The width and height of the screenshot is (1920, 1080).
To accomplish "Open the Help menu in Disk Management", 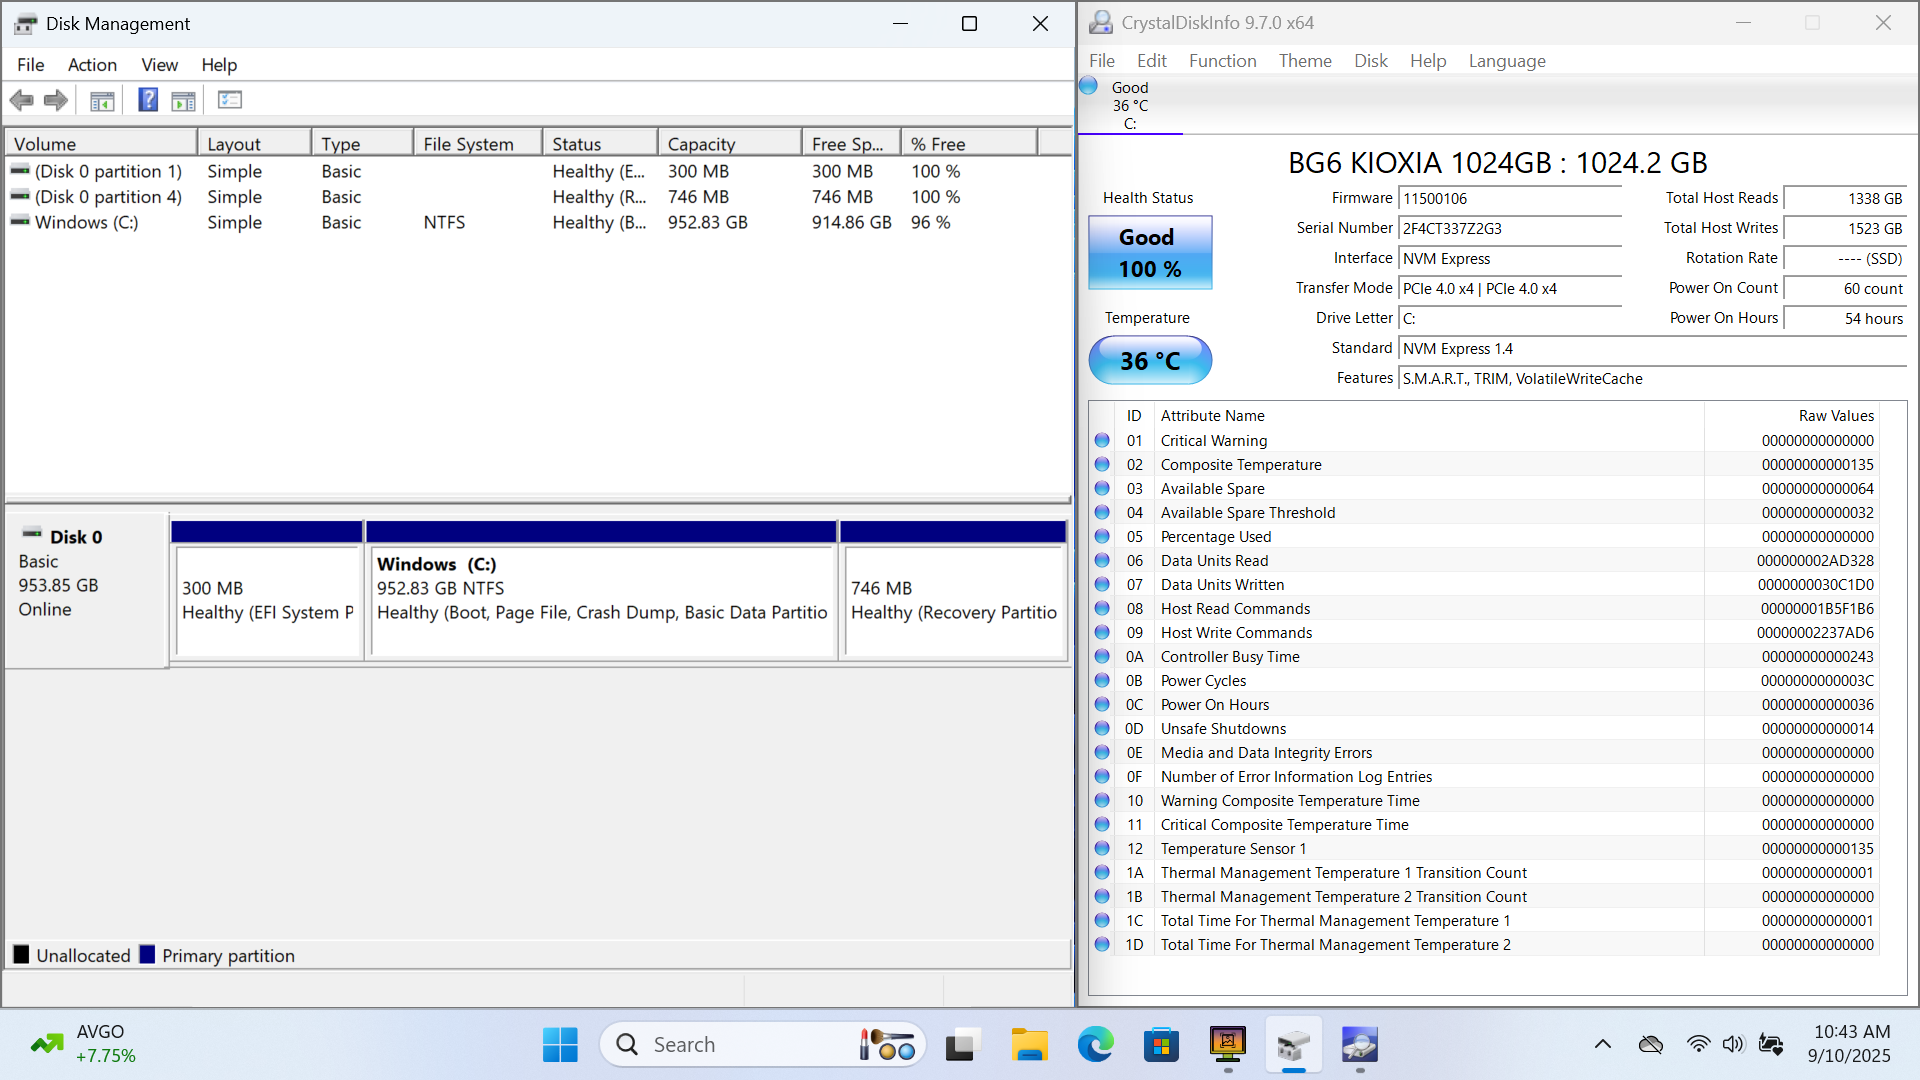I will coord(219,65).
